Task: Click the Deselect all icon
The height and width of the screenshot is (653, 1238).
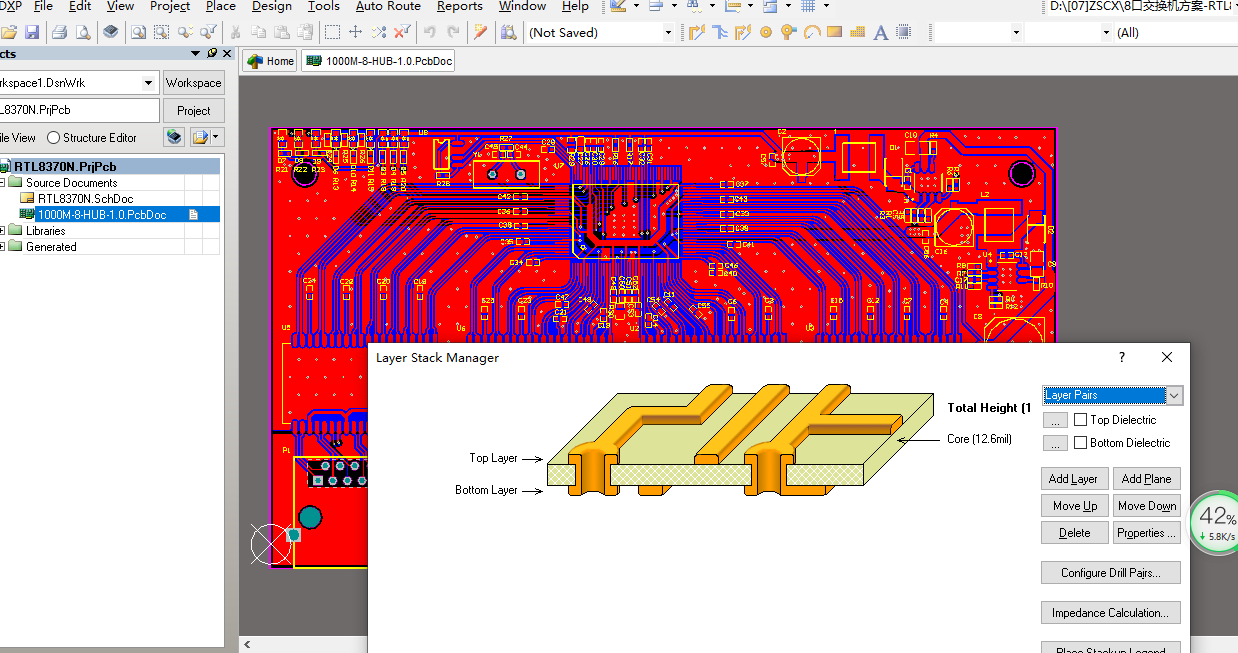Action: coord(378,32)
